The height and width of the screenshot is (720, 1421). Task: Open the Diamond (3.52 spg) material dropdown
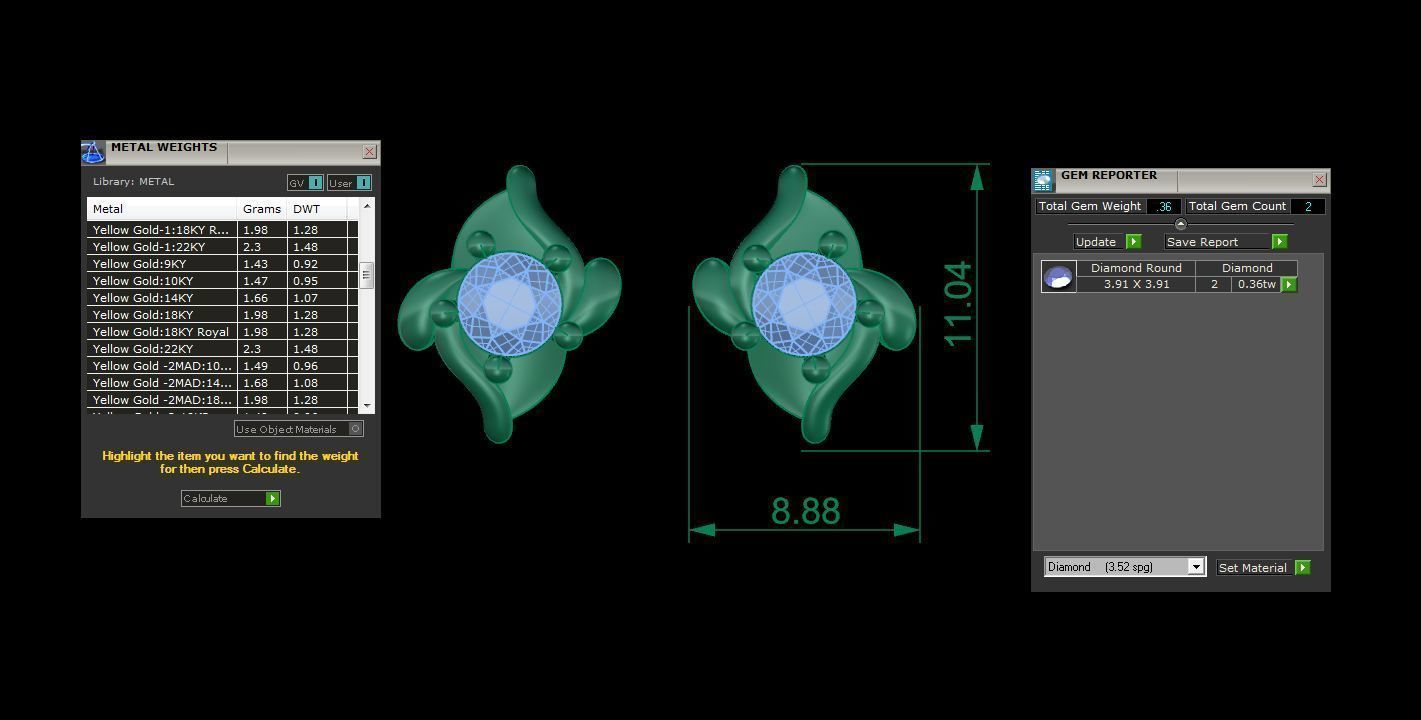click(1195, 567)
